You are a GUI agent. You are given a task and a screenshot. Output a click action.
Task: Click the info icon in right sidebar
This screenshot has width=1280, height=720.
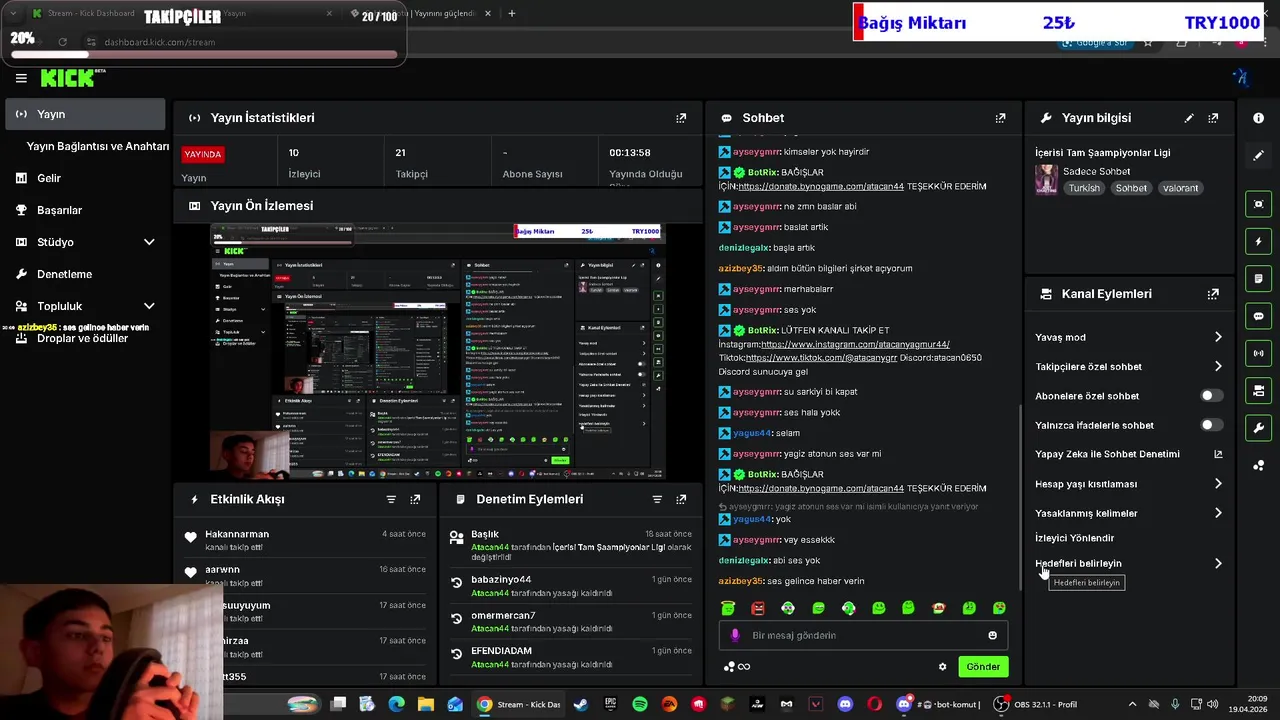[x=1258, y=118]
